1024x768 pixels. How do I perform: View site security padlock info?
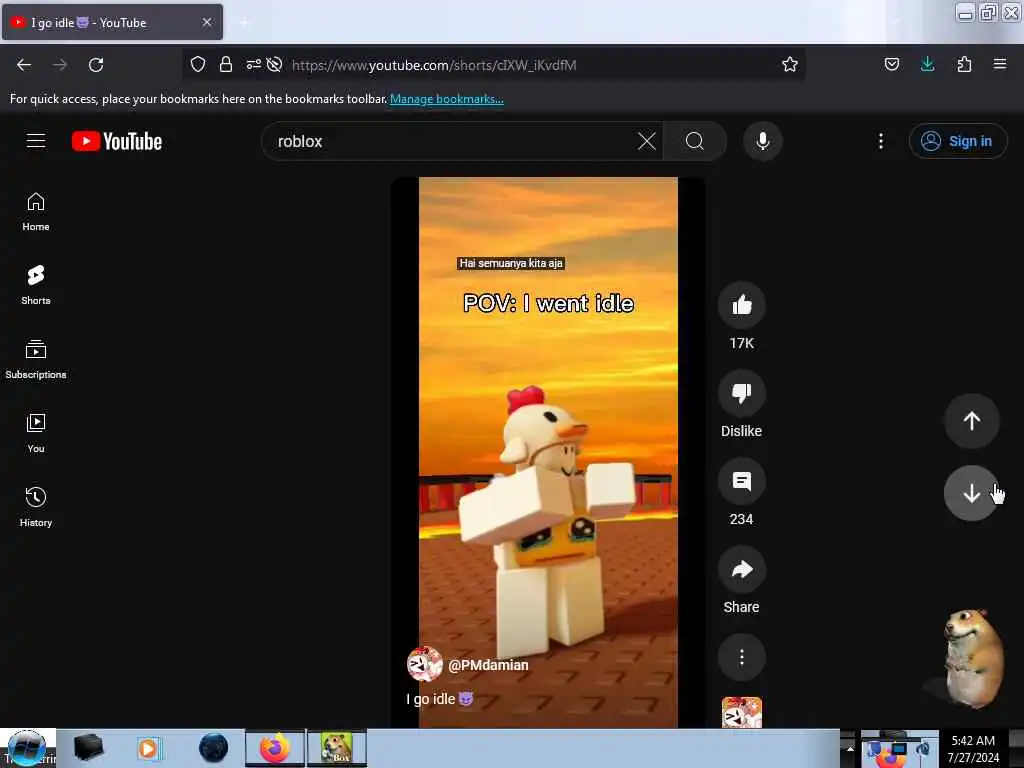pyautogui.click(x=225, y=64)
